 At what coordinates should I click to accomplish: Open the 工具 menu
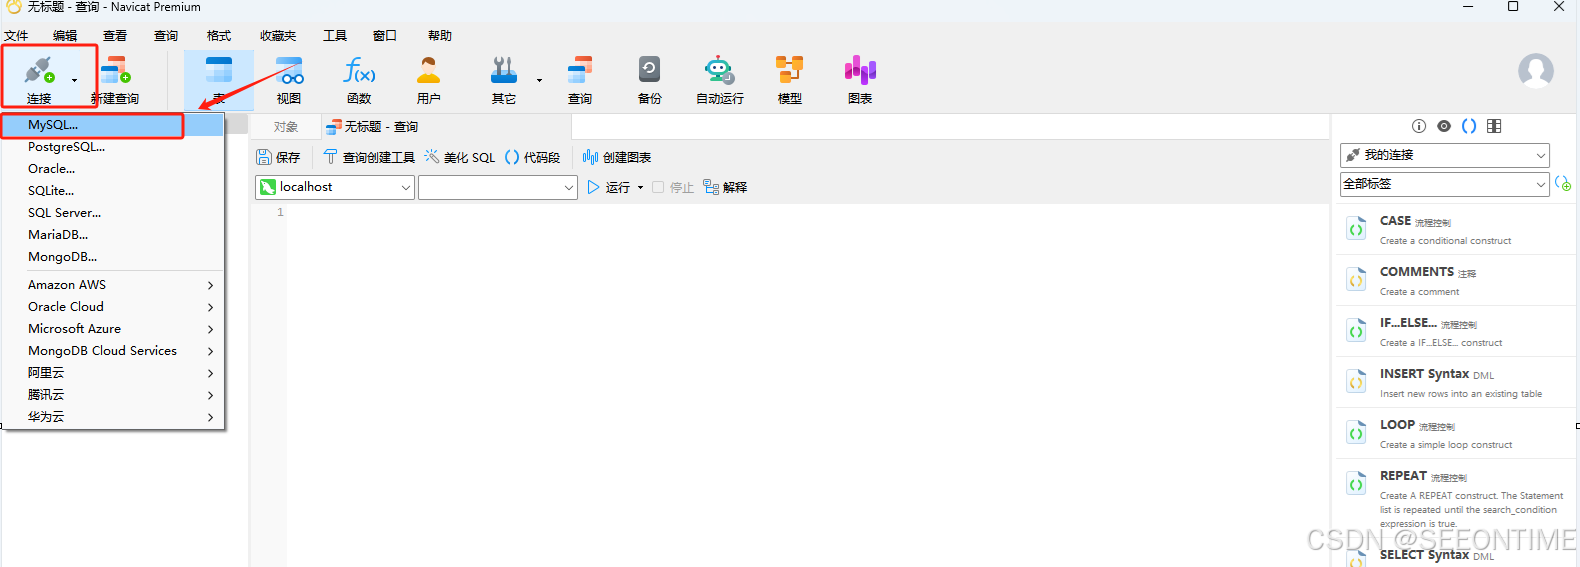tap(335, 36)
